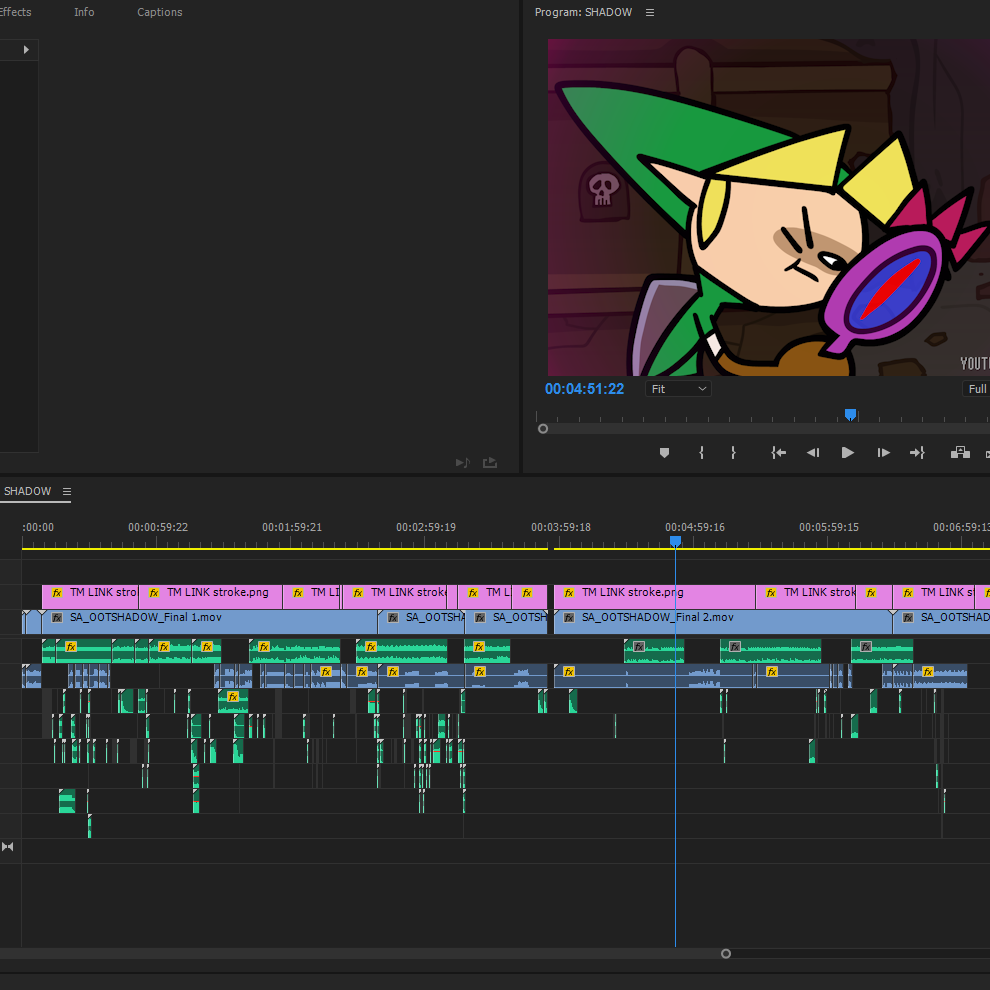Click the play-audio icon beside the export icon
The width and height of the screenshot is (990, 990).
(463, 463)
